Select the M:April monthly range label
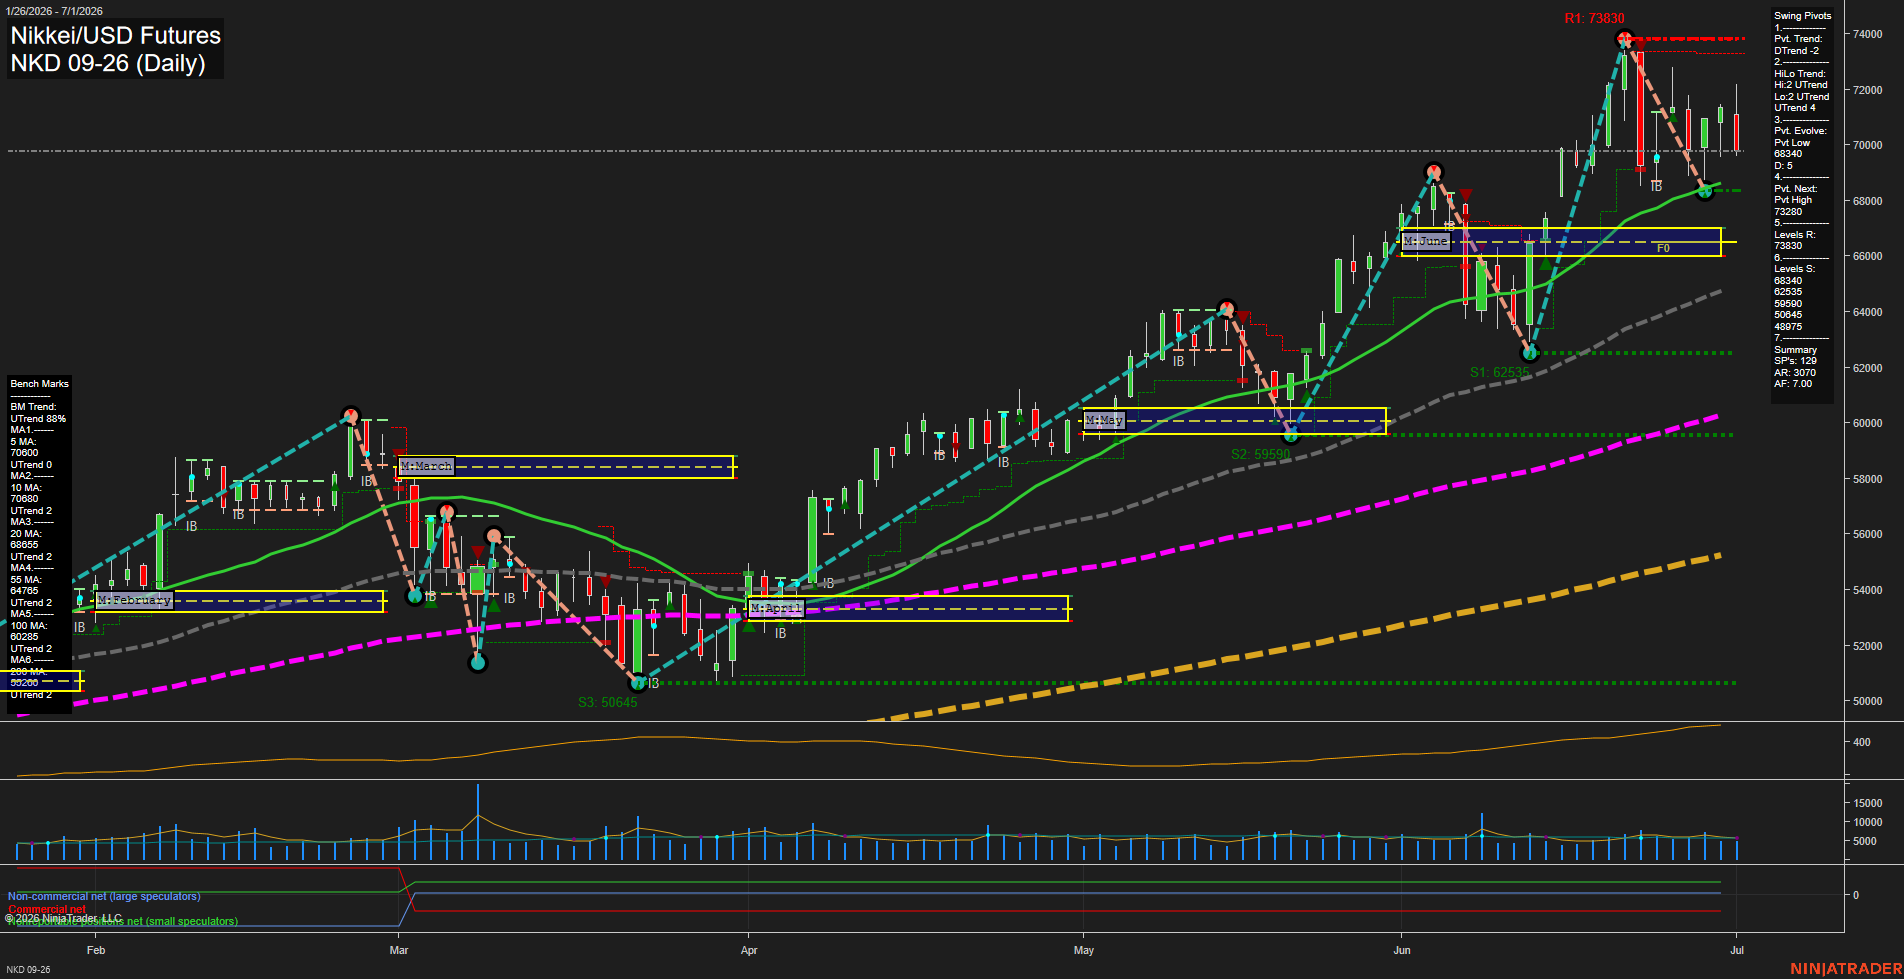Viewport: 1904px width, 979px height. coord(776,608)
